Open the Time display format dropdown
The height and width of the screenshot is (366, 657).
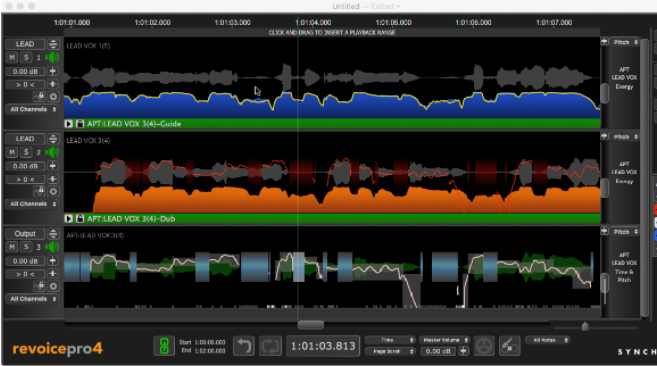(x=390, y=340)
